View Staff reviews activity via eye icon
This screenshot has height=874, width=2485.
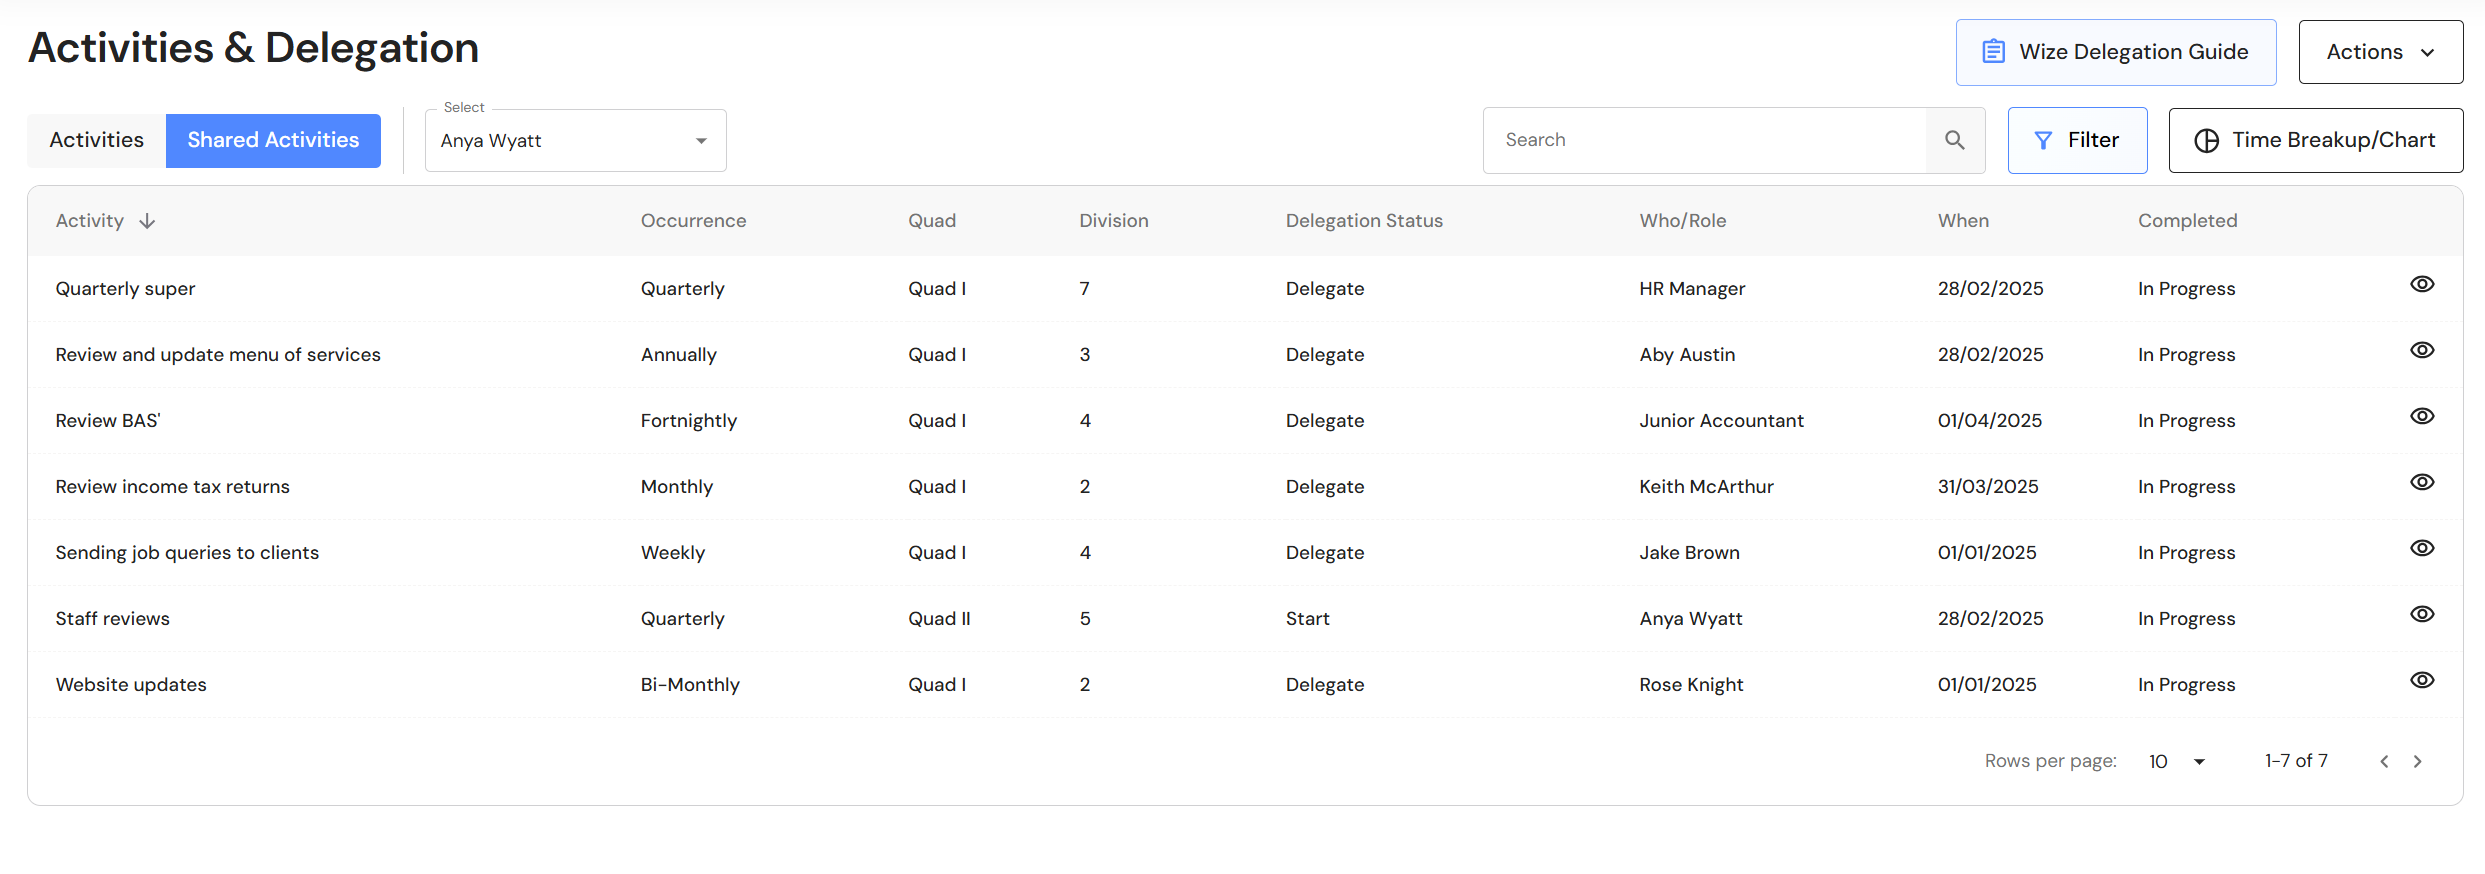[x=2422, y=615]
